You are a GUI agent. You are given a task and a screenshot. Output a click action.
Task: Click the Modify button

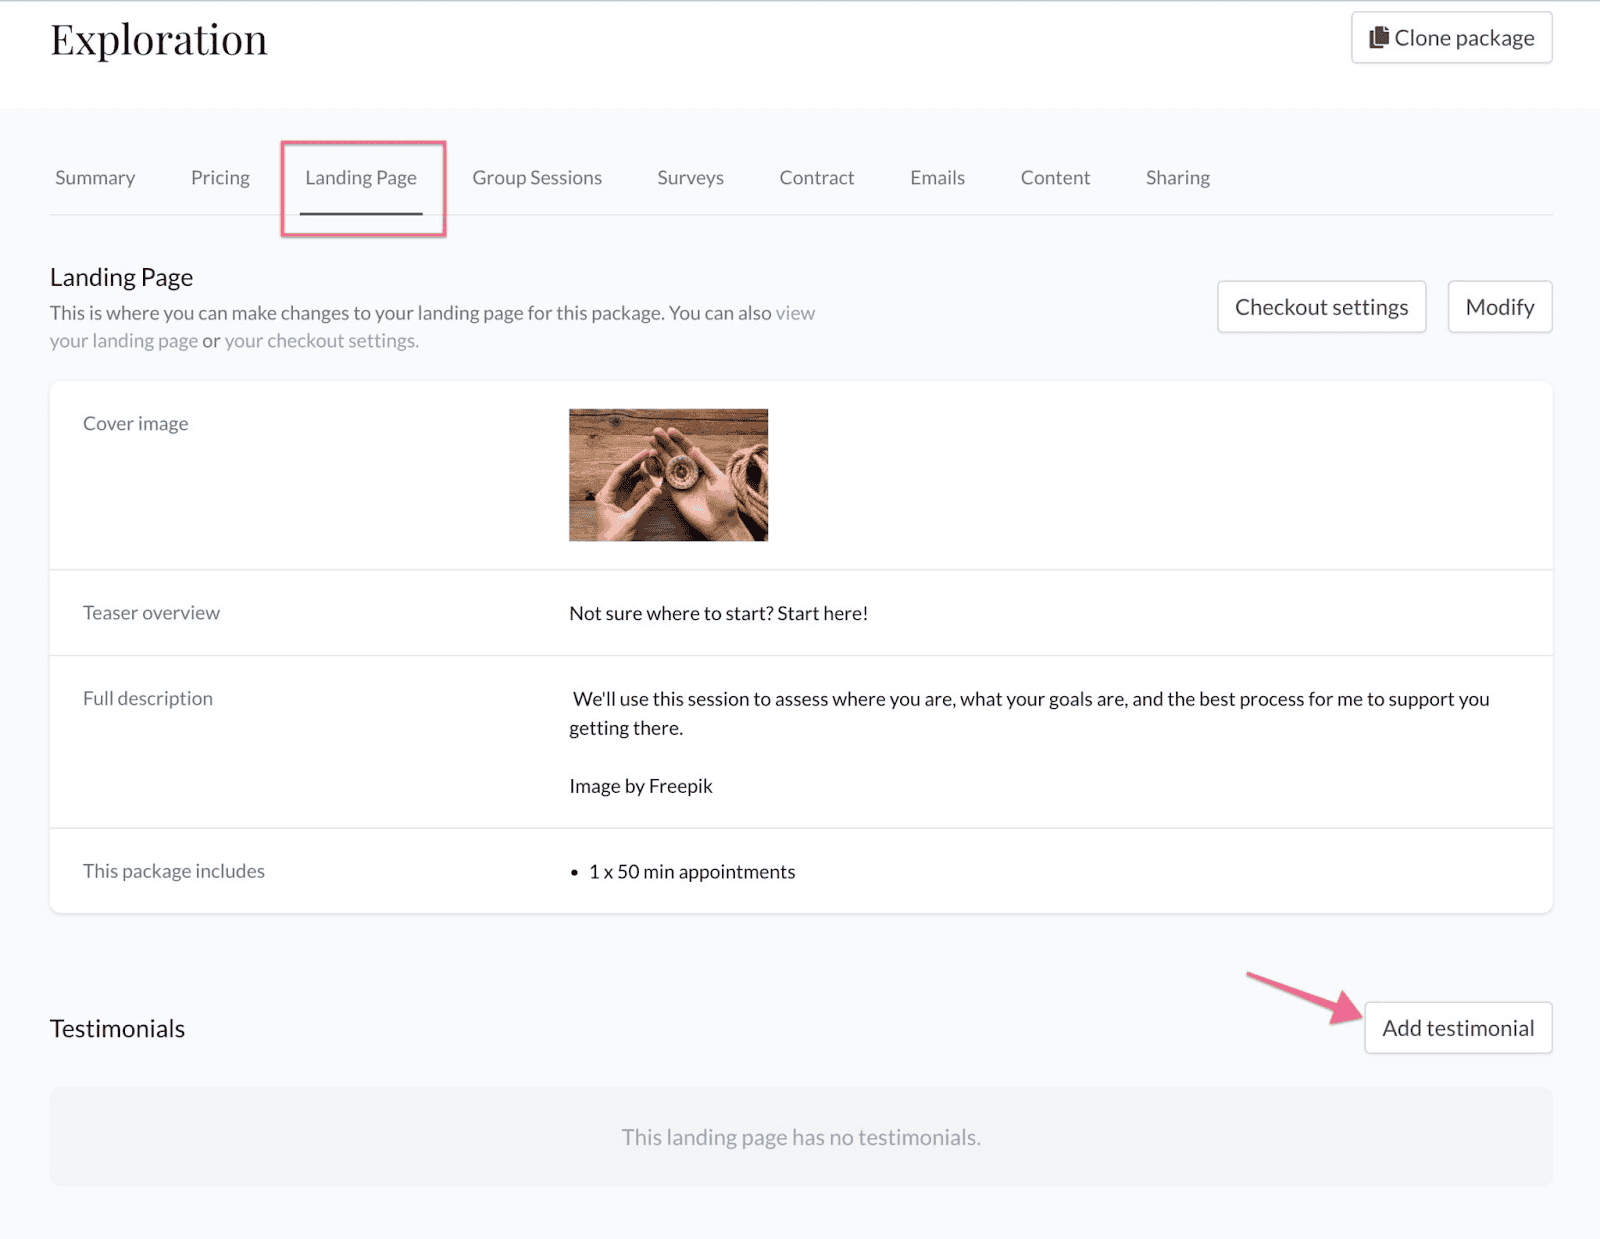pyautogui.click(x=1499, y=307)
